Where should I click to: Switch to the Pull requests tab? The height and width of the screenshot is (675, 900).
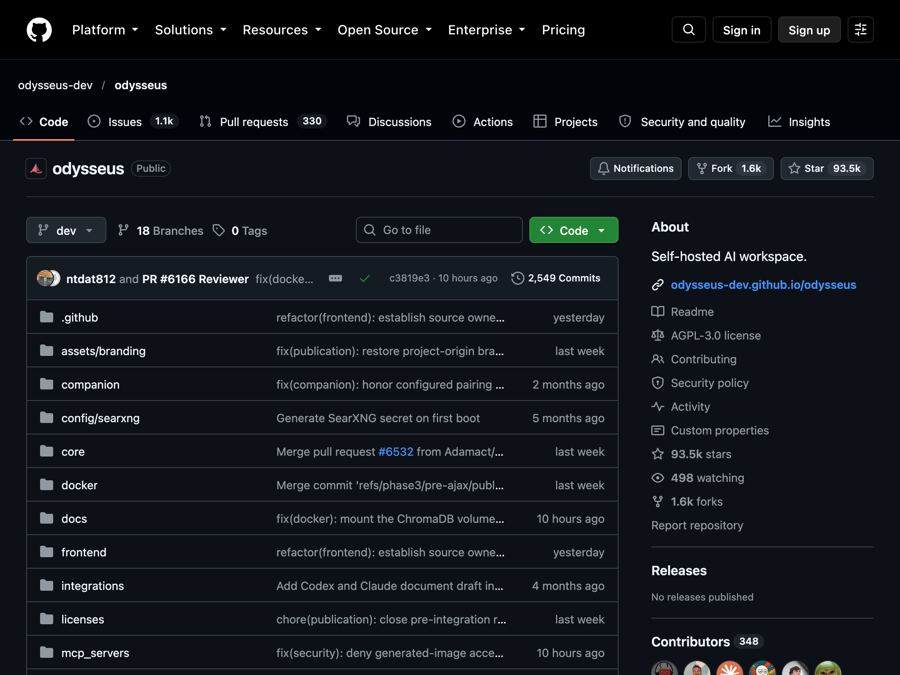[262, 122]
